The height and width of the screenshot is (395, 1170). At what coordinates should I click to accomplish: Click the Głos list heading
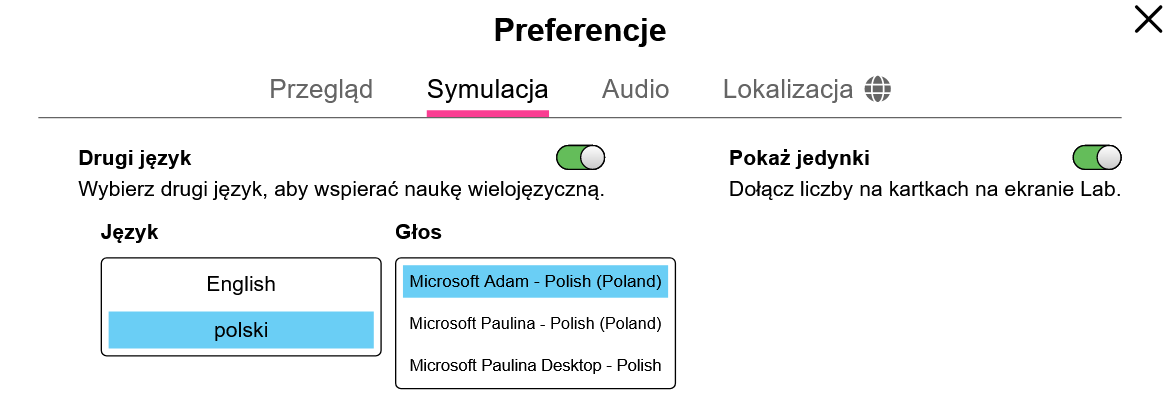tap(418, 233)
